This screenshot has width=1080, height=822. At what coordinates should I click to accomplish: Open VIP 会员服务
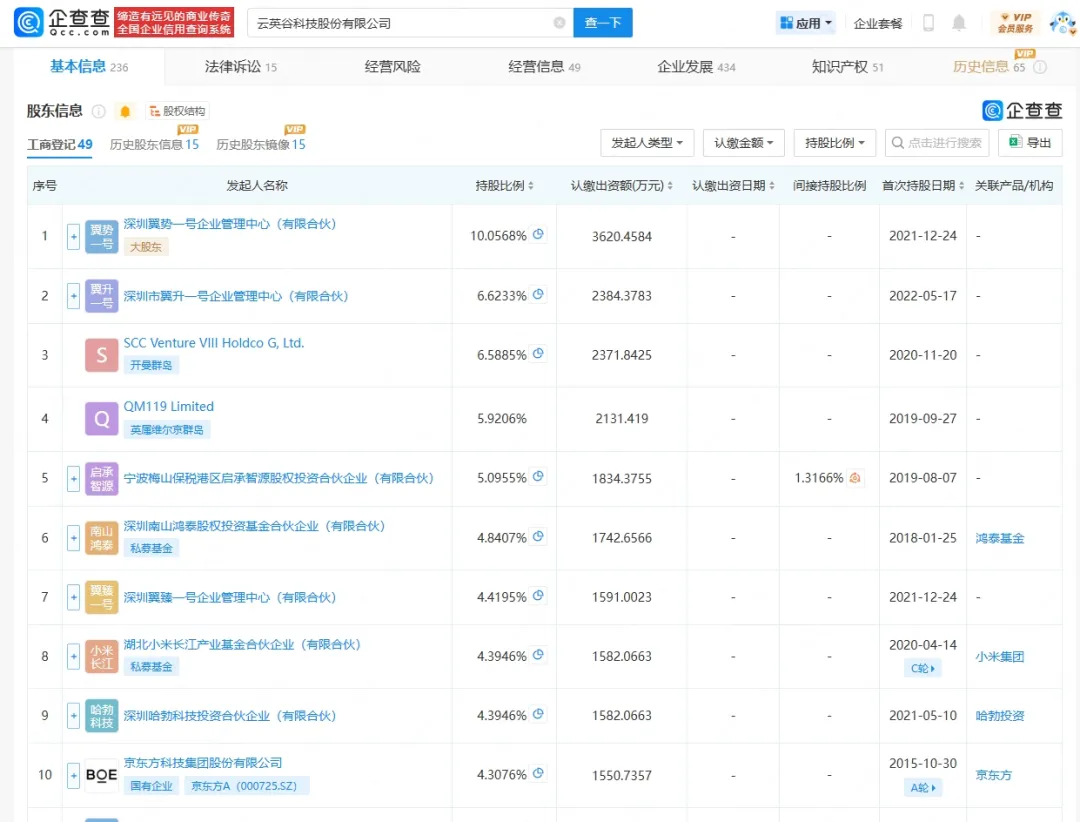tap(1016, 23)
